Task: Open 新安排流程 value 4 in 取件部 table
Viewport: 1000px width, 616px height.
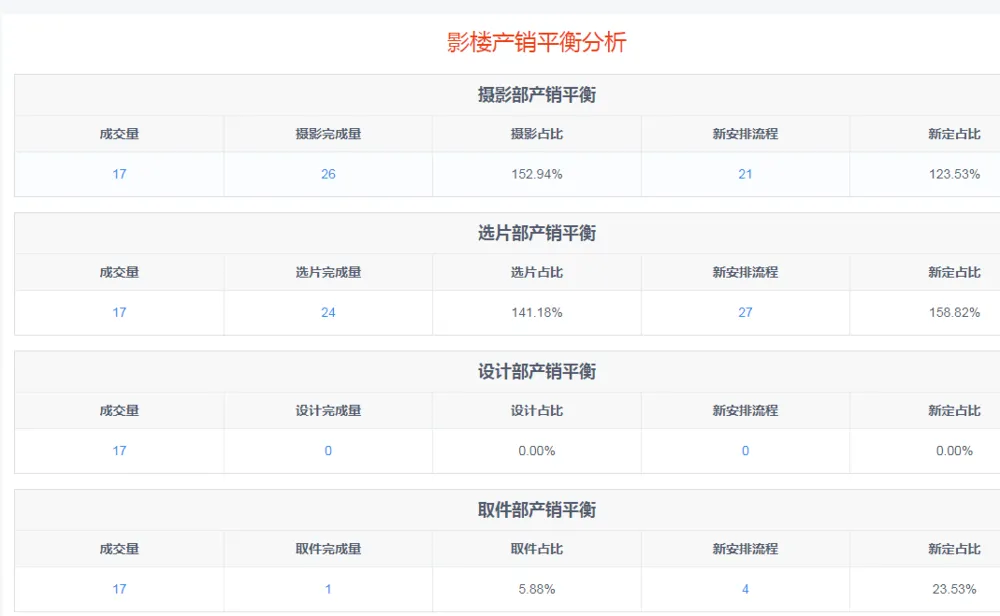Action: point(745,589)
